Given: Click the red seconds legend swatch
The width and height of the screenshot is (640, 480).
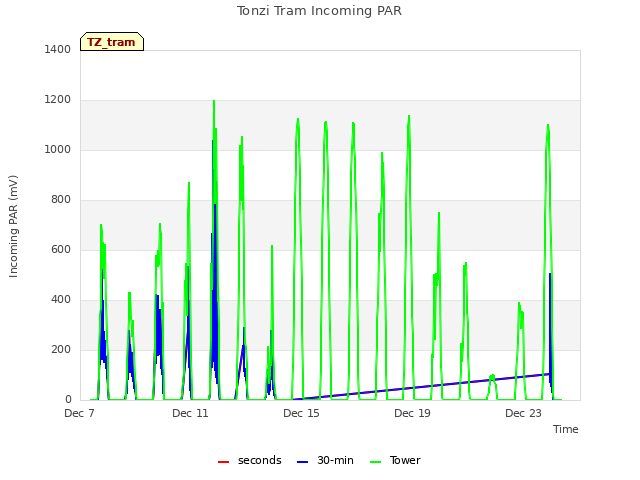Looking at the screenshot, I should click(x=223, y=462).
